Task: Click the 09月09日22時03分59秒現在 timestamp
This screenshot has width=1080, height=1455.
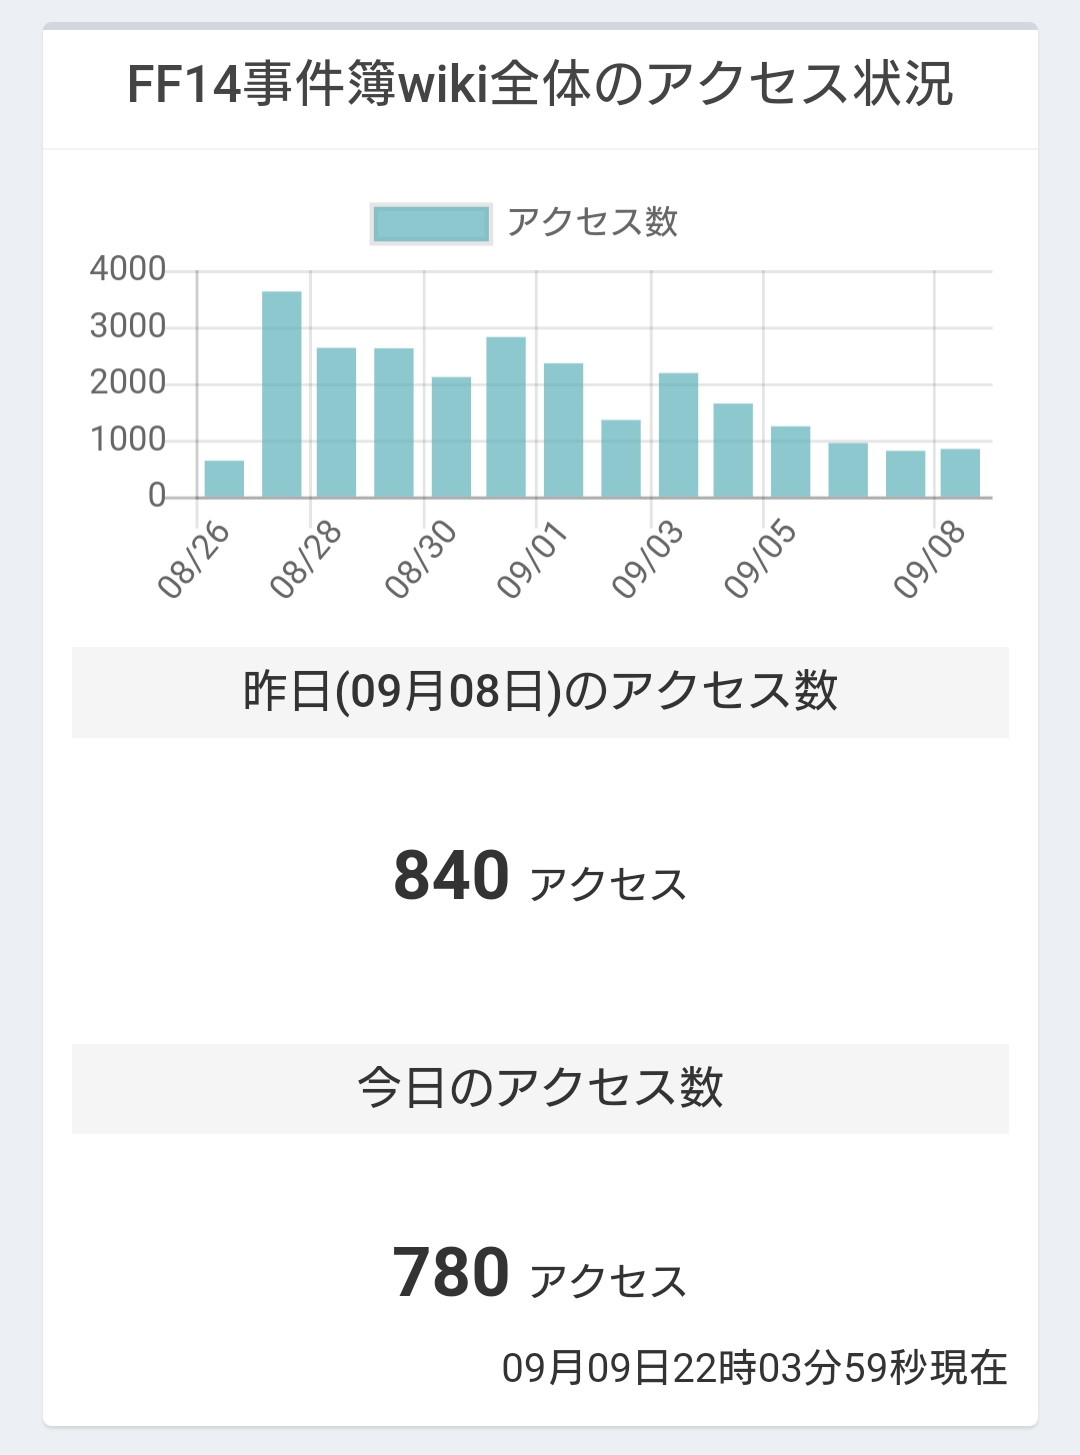Action: click(754, 1367)
